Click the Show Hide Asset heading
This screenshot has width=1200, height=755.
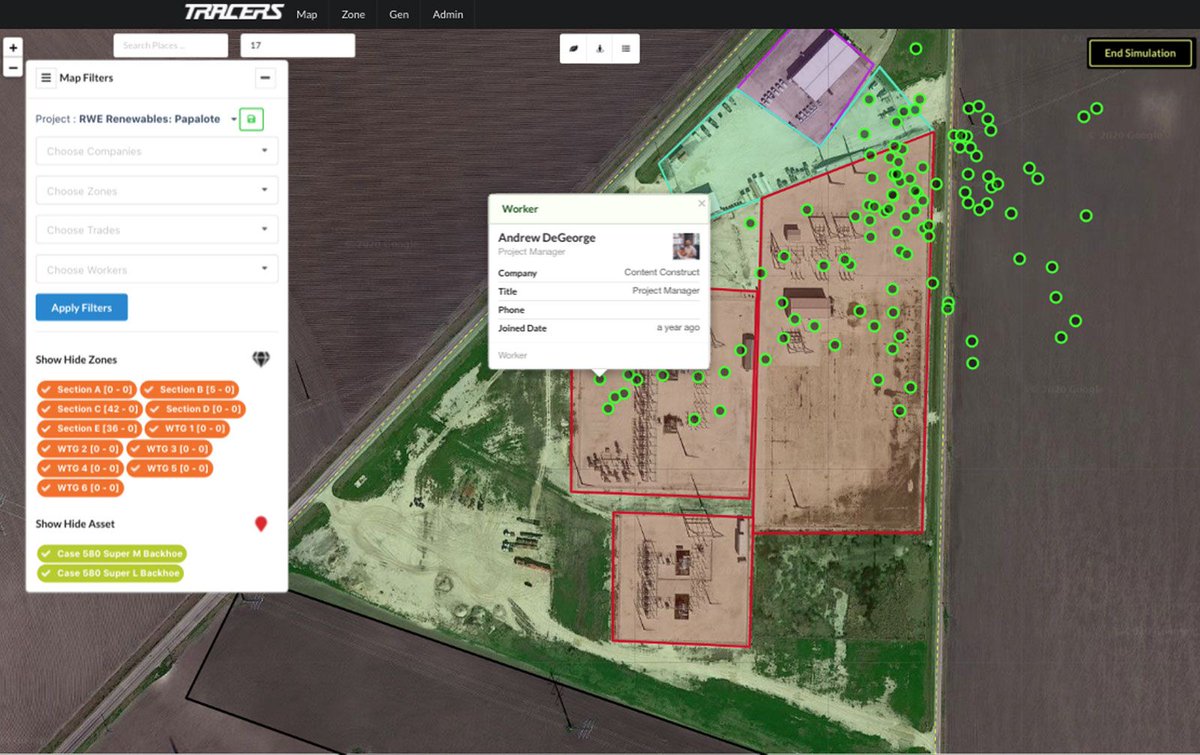pos(76,524)
